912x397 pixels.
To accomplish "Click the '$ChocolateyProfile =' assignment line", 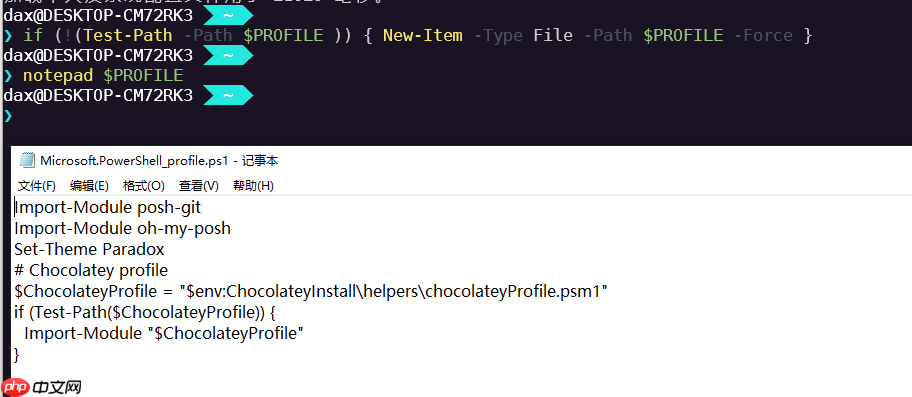I will [x=311, y=291].
